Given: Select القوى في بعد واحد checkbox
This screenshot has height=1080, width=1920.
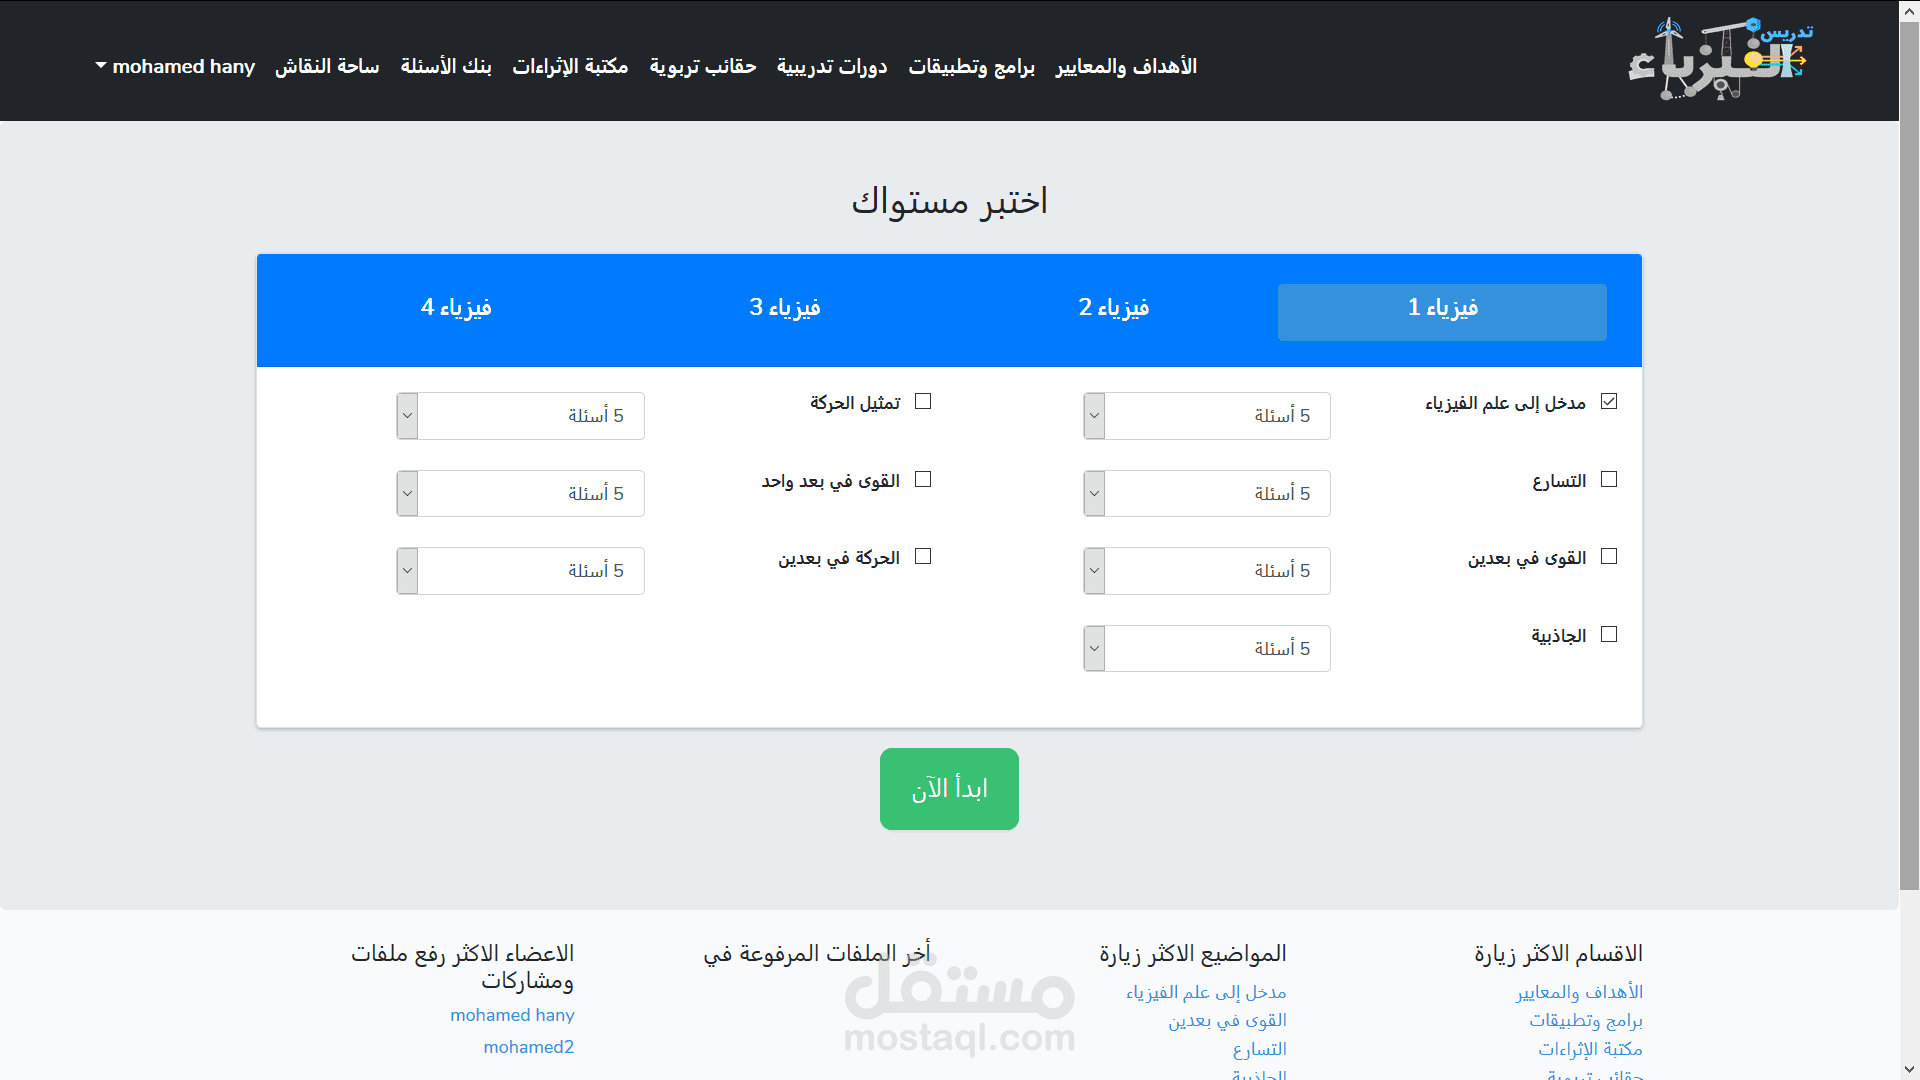Looking at the screenshot, I should tap(923, 480).
